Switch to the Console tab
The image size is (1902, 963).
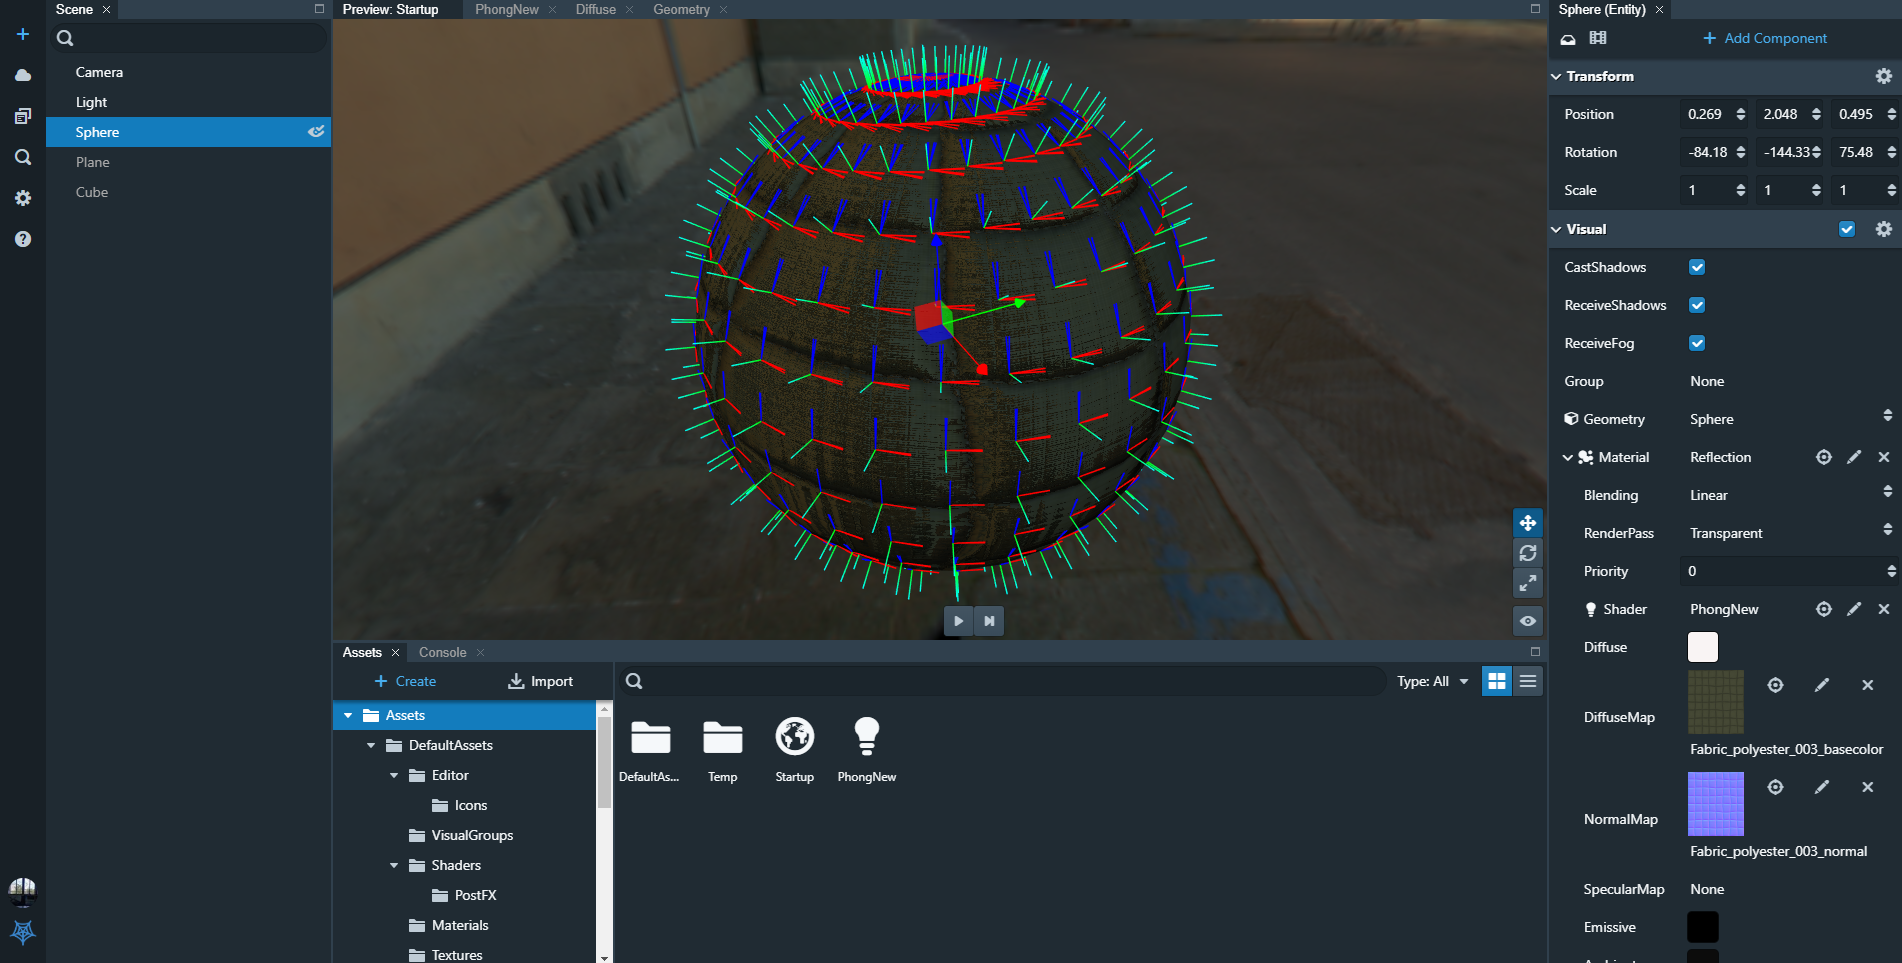(x=442, y=652)
